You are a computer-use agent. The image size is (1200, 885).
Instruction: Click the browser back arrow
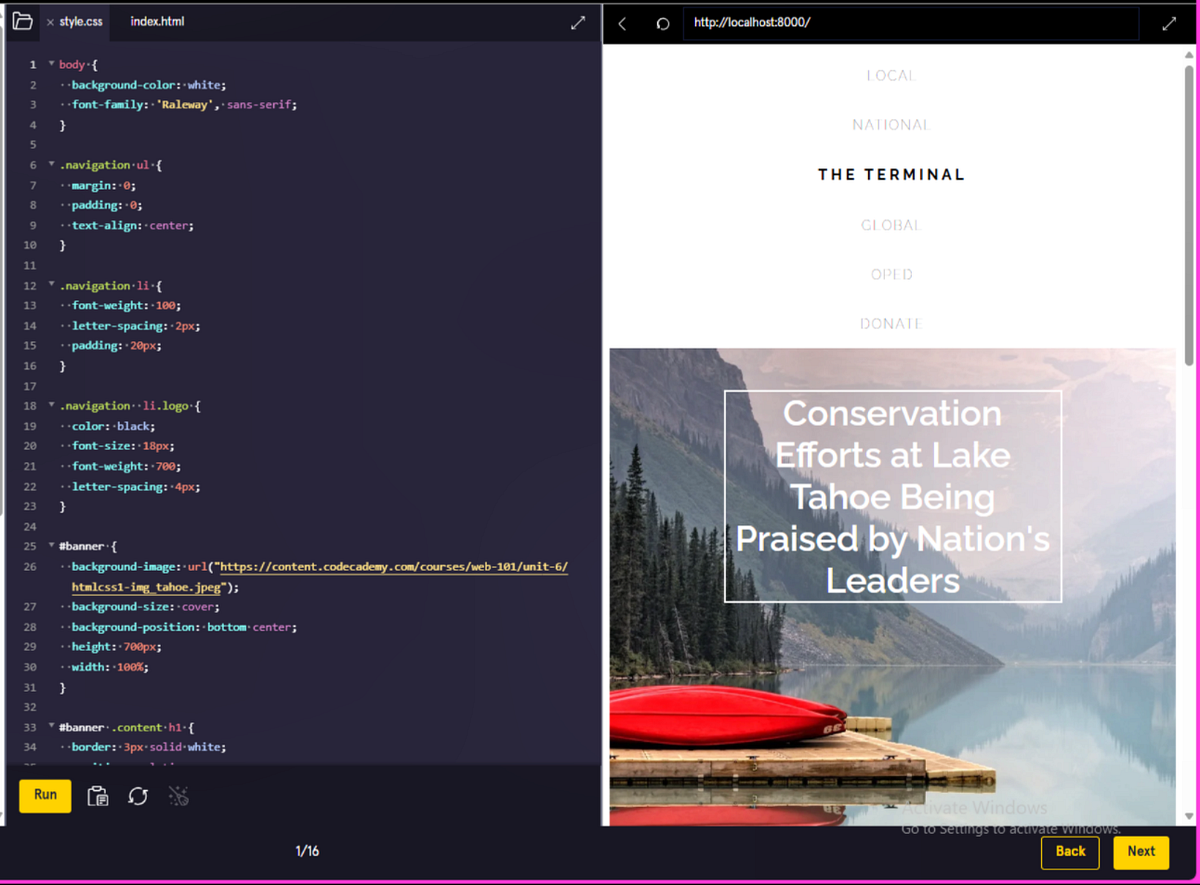(x=622, y=22)
